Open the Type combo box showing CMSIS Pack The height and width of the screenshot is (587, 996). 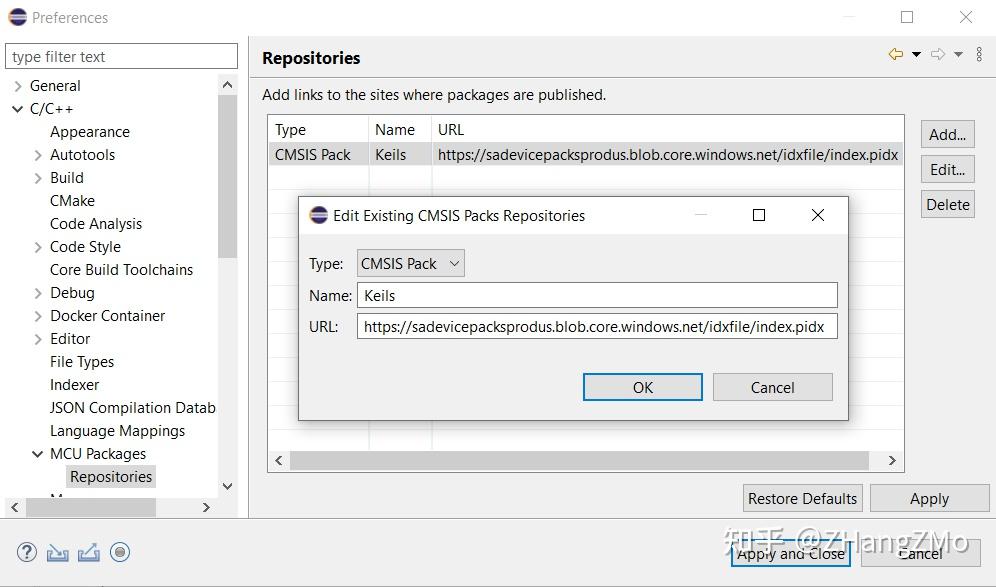[x=411, y=264]
